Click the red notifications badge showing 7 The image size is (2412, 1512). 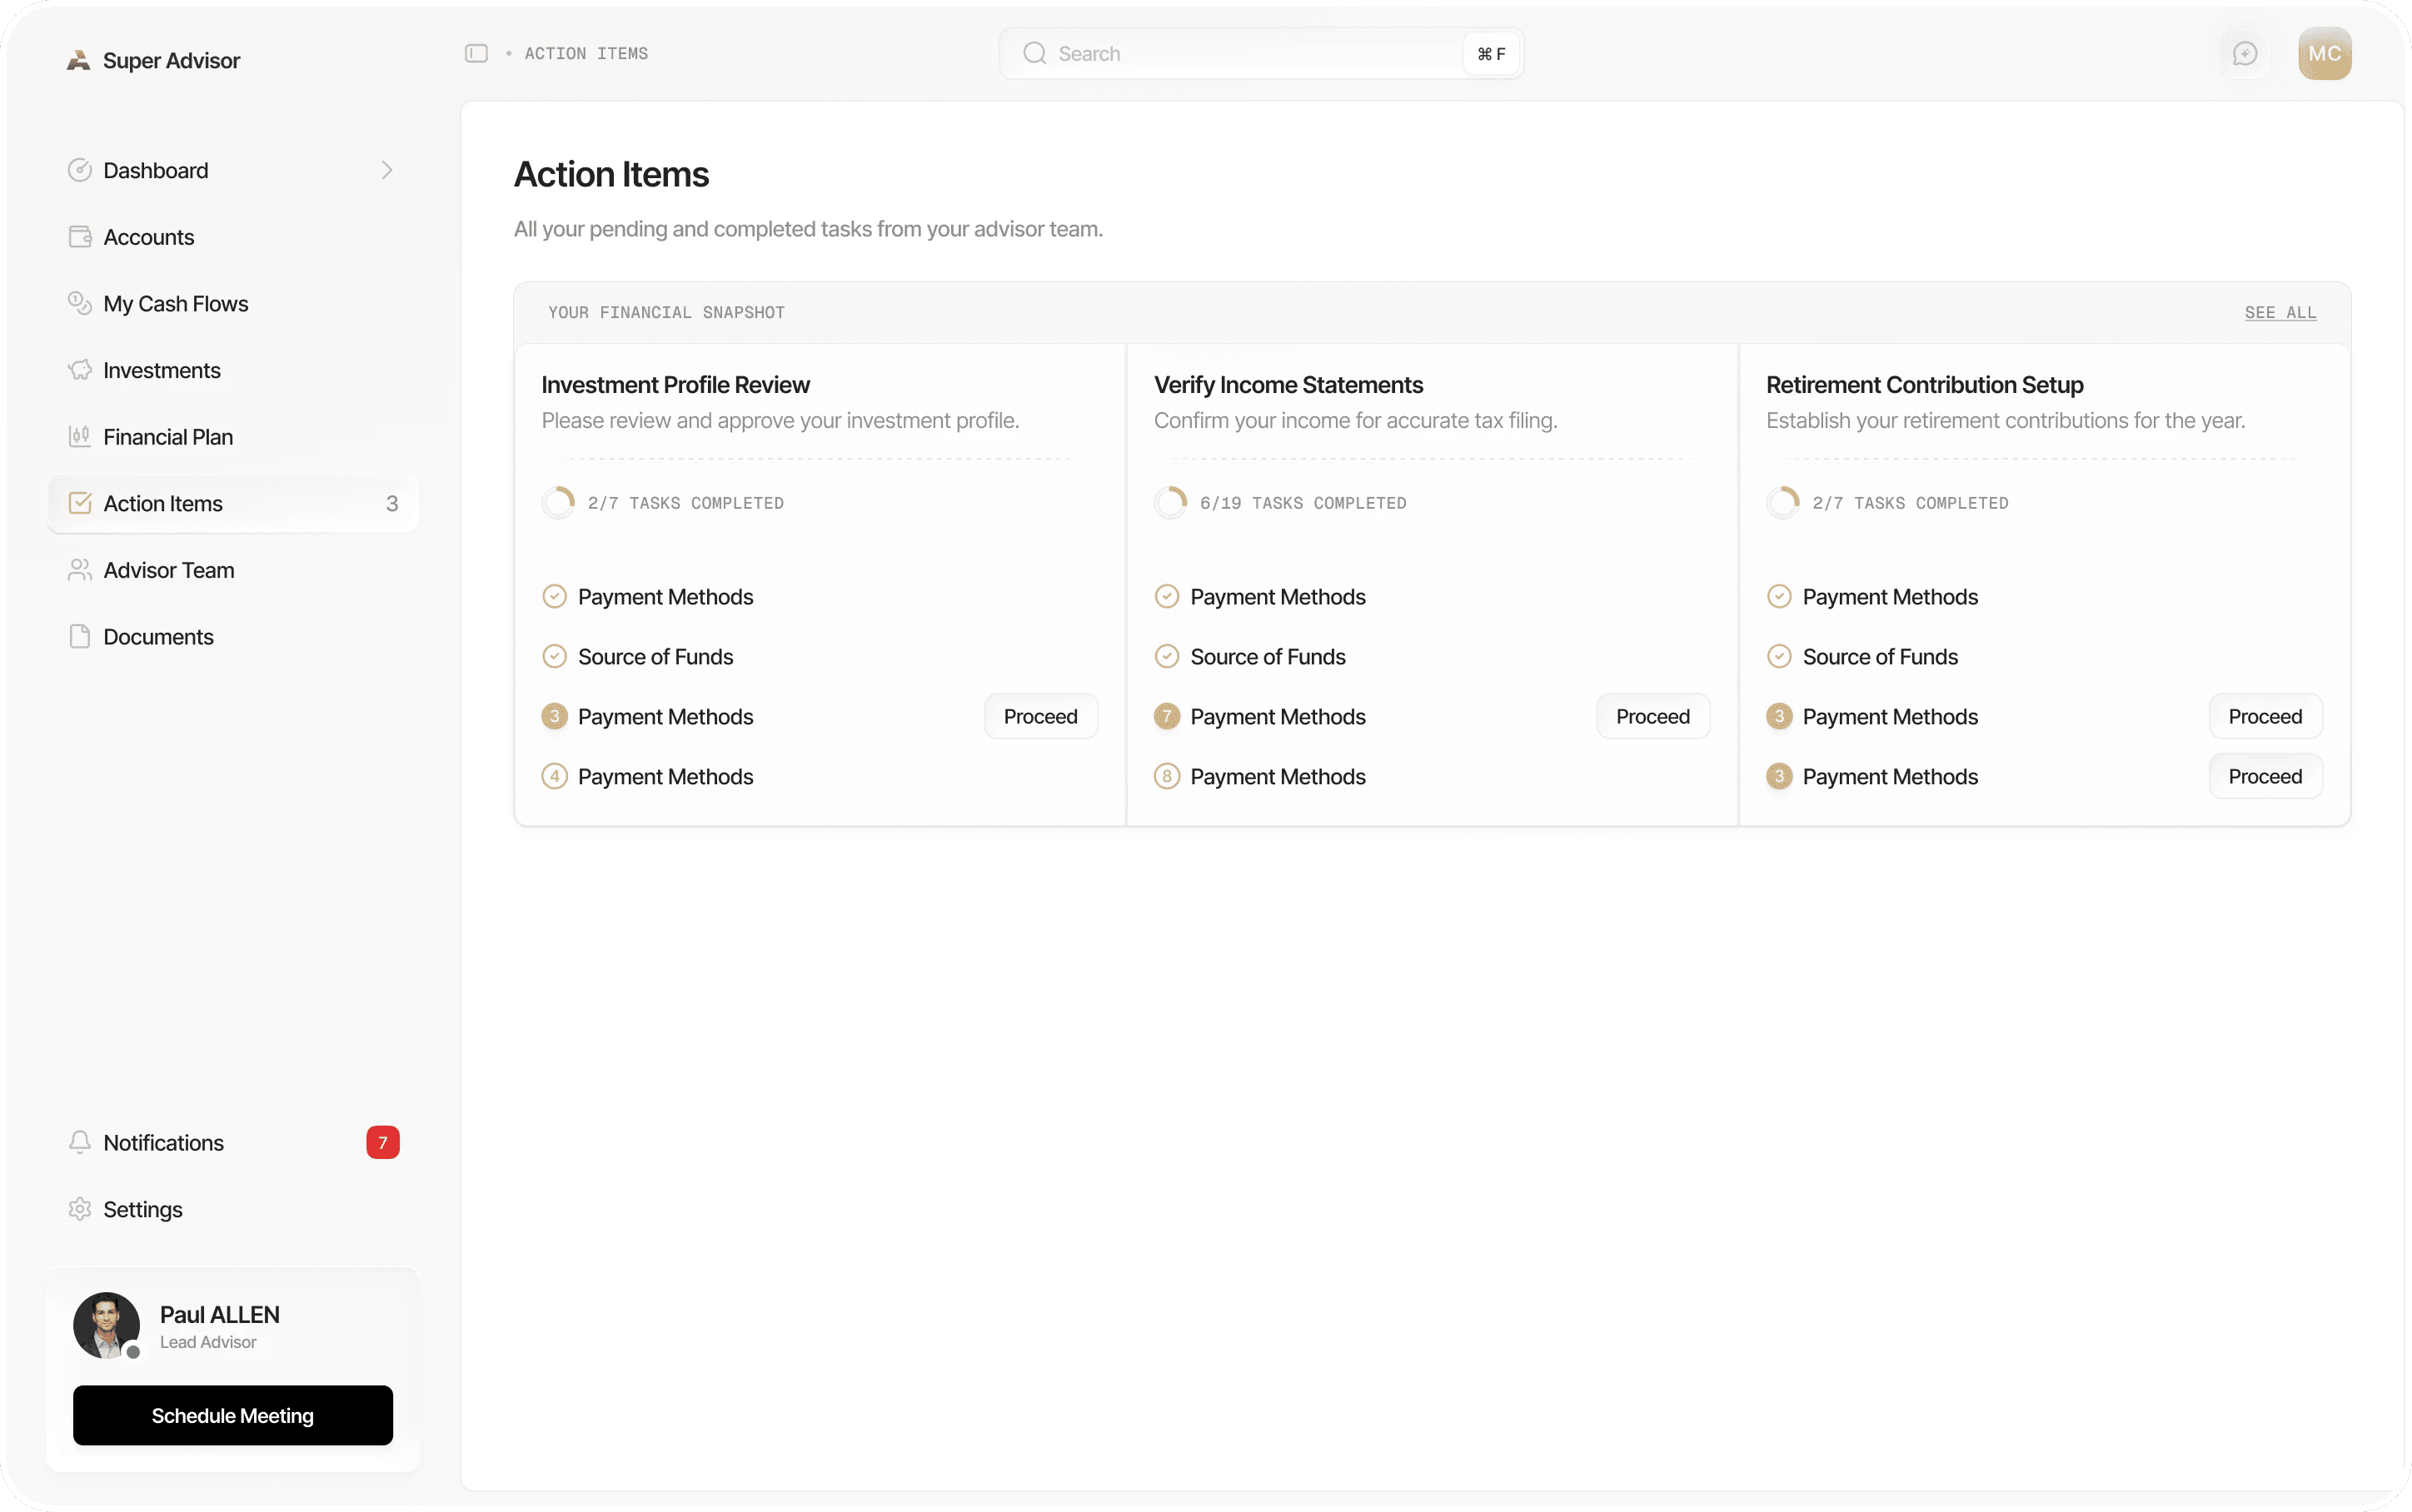(383, 1142)
